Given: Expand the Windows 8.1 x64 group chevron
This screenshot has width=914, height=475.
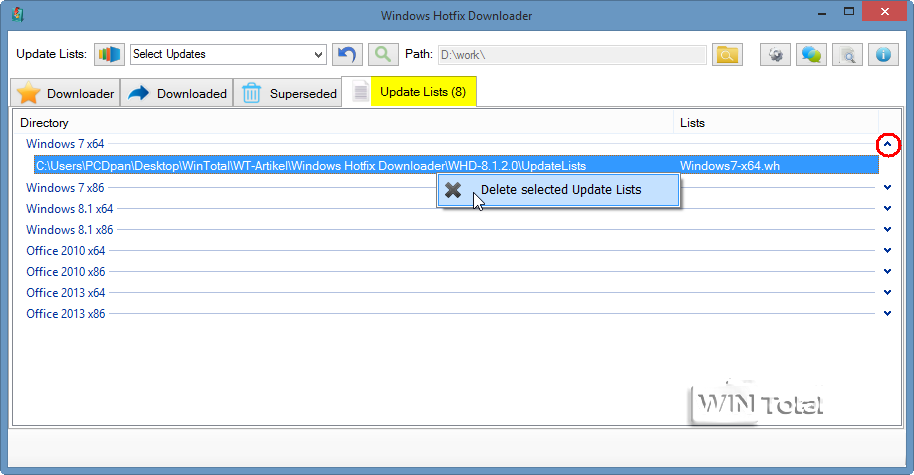Looking at the screenshot, I should coord(888,209).
